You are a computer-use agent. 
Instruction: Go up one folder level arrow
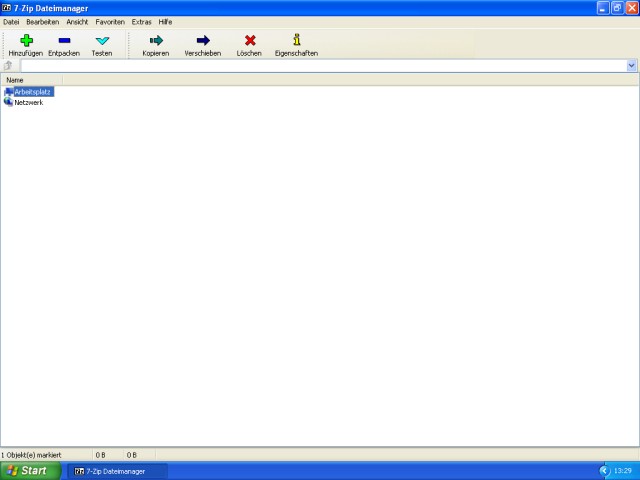click(x=8, y=65)
